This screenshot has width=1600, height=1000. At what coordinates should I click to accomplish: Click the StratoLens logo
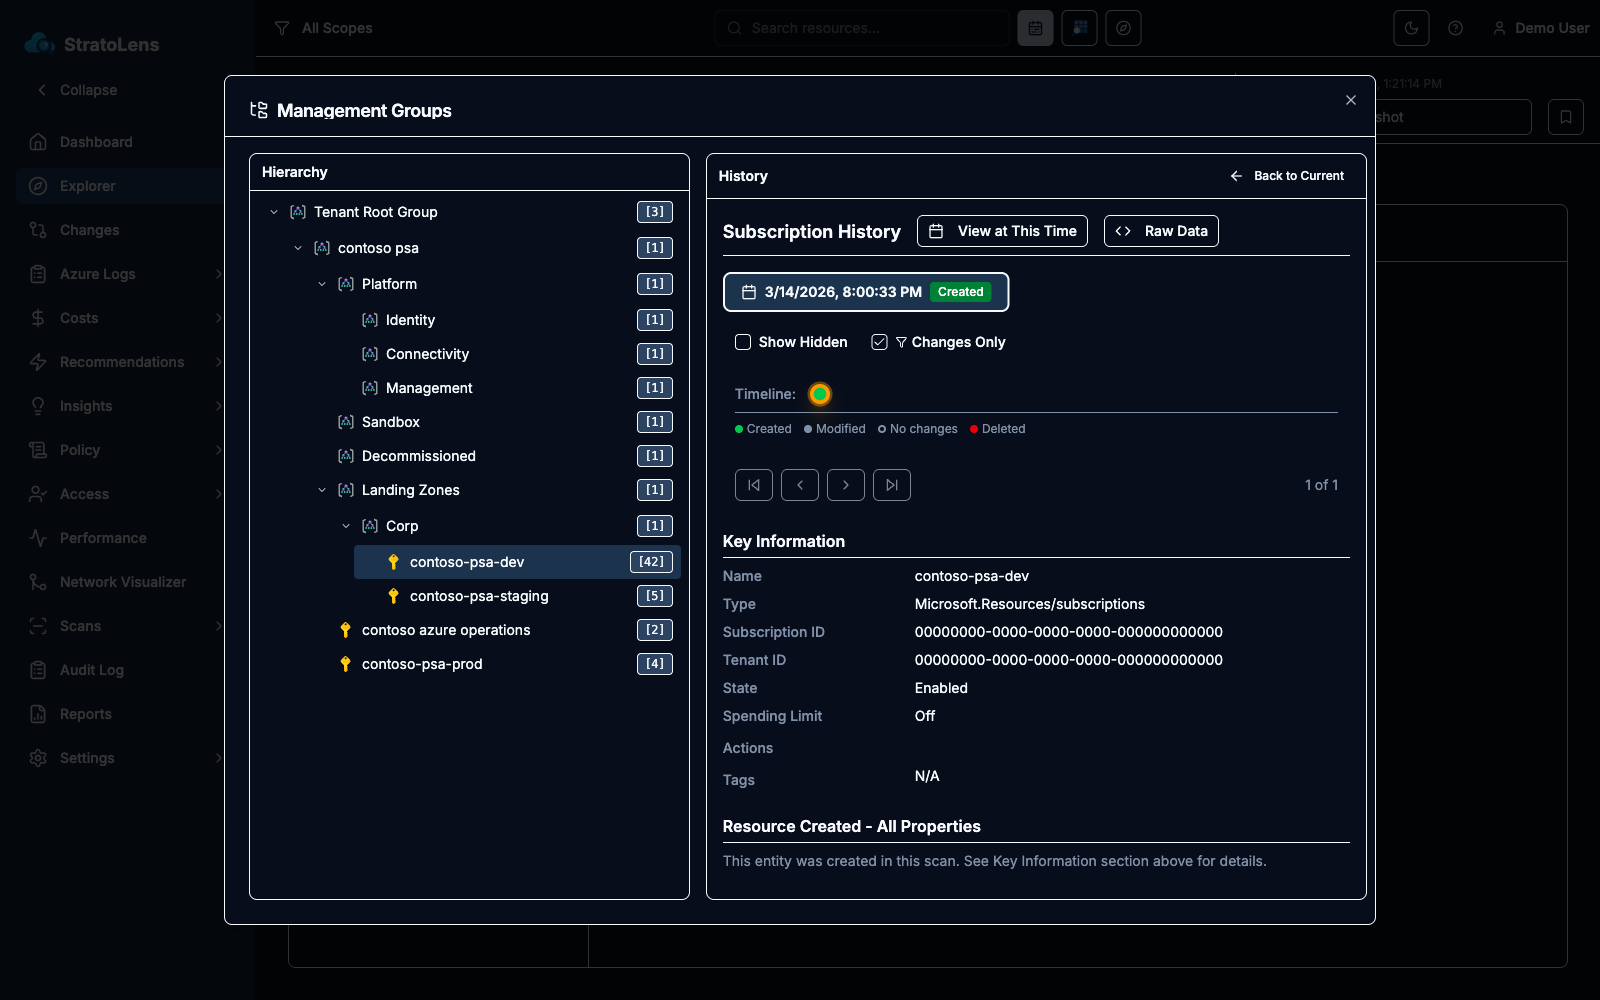(92, 44)
